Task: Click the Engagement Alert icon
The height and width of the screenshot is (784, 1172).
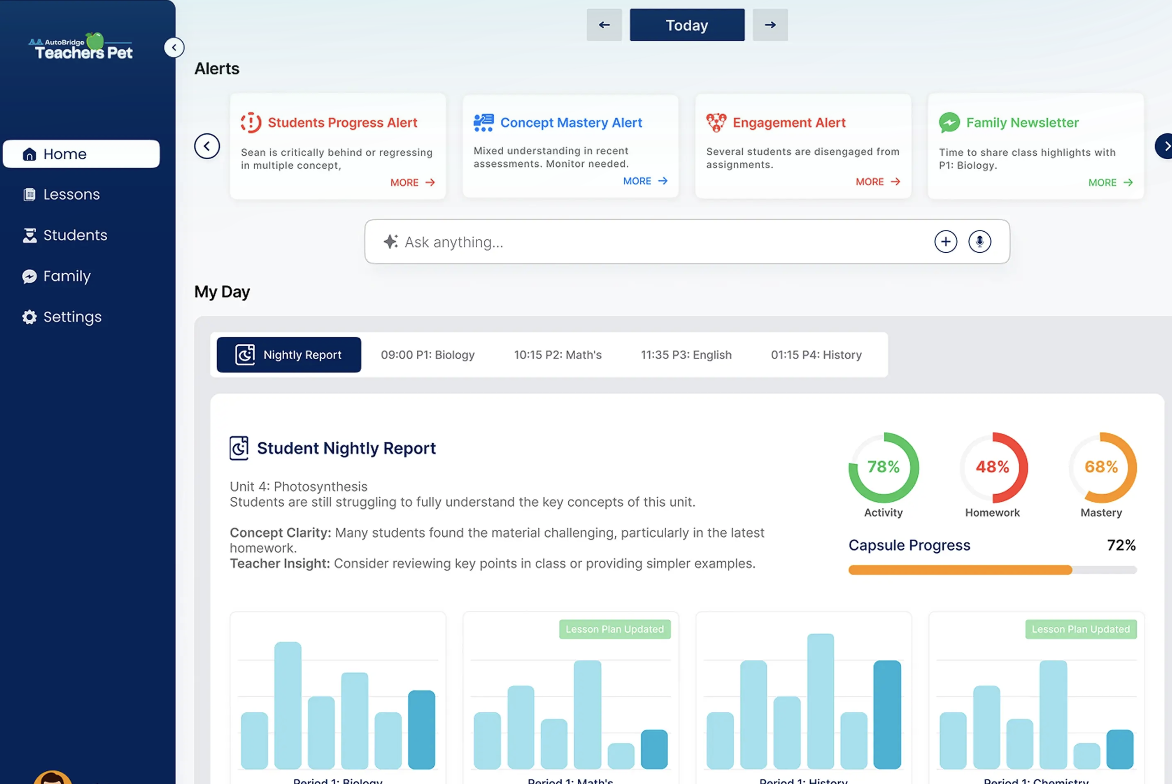Action: click(x=716, y=122)
